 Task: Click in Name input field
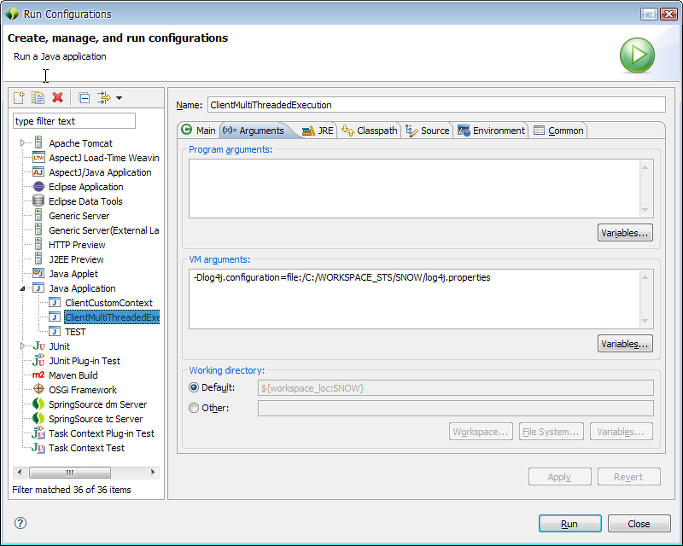click(x=436, y=105)
